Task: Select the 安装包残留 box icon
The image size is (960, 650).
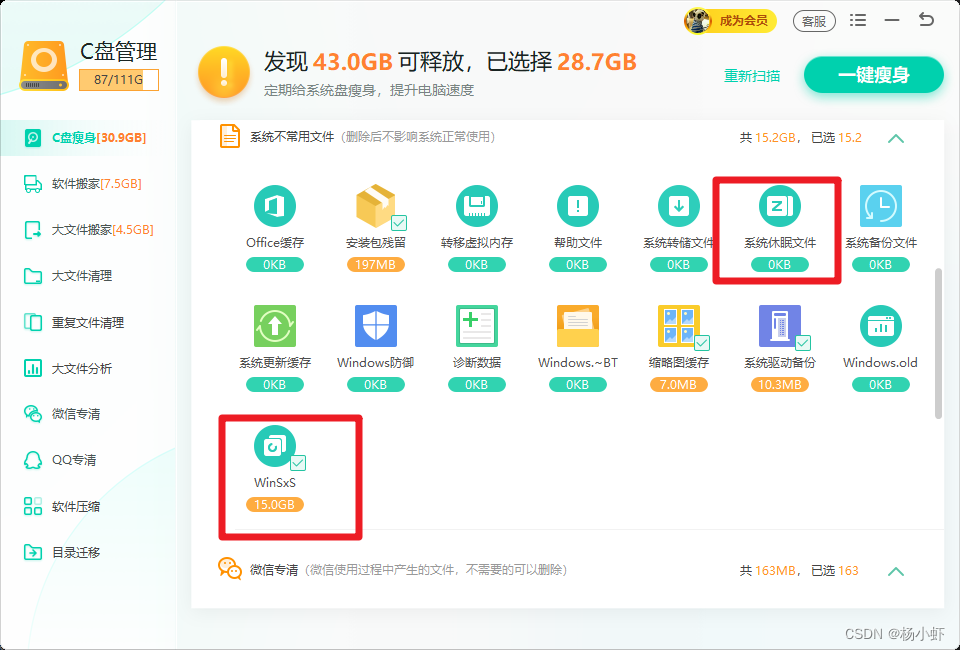Action: pos(375,206)
